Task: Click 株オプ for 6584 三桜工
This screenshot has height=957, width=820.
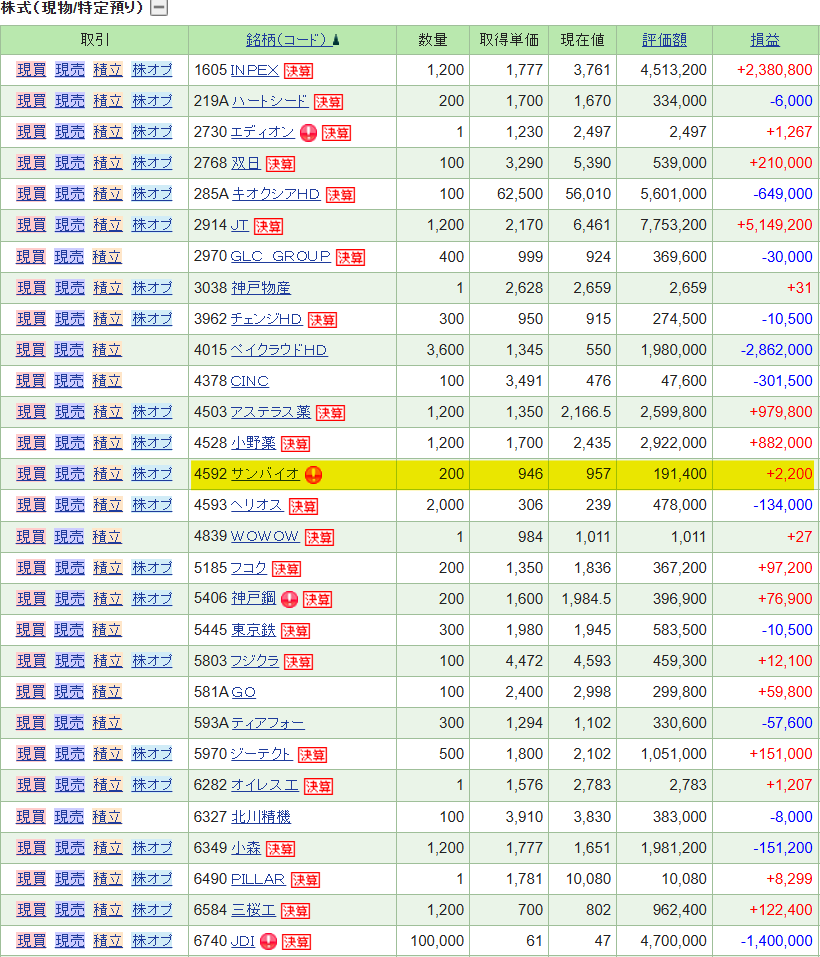Action: click(x=152, y=910)
